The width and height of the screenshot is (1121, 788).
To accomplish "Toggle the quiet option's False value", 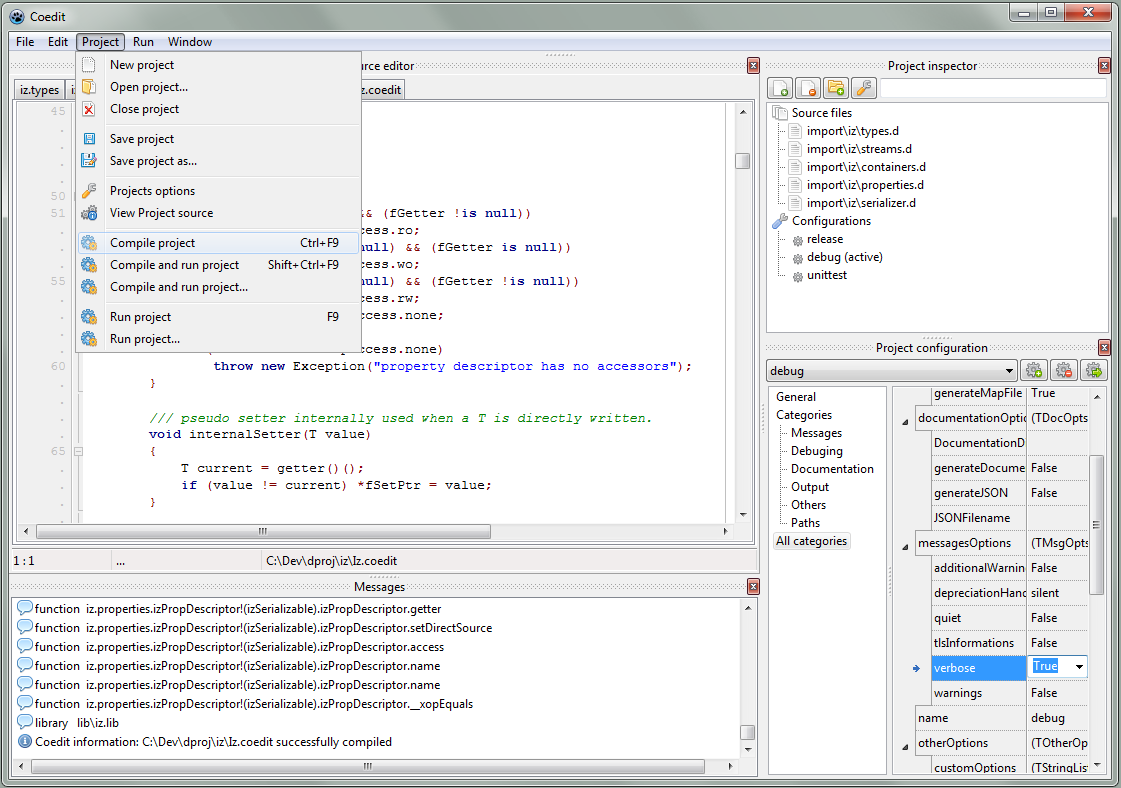I will pos(1044,618).
